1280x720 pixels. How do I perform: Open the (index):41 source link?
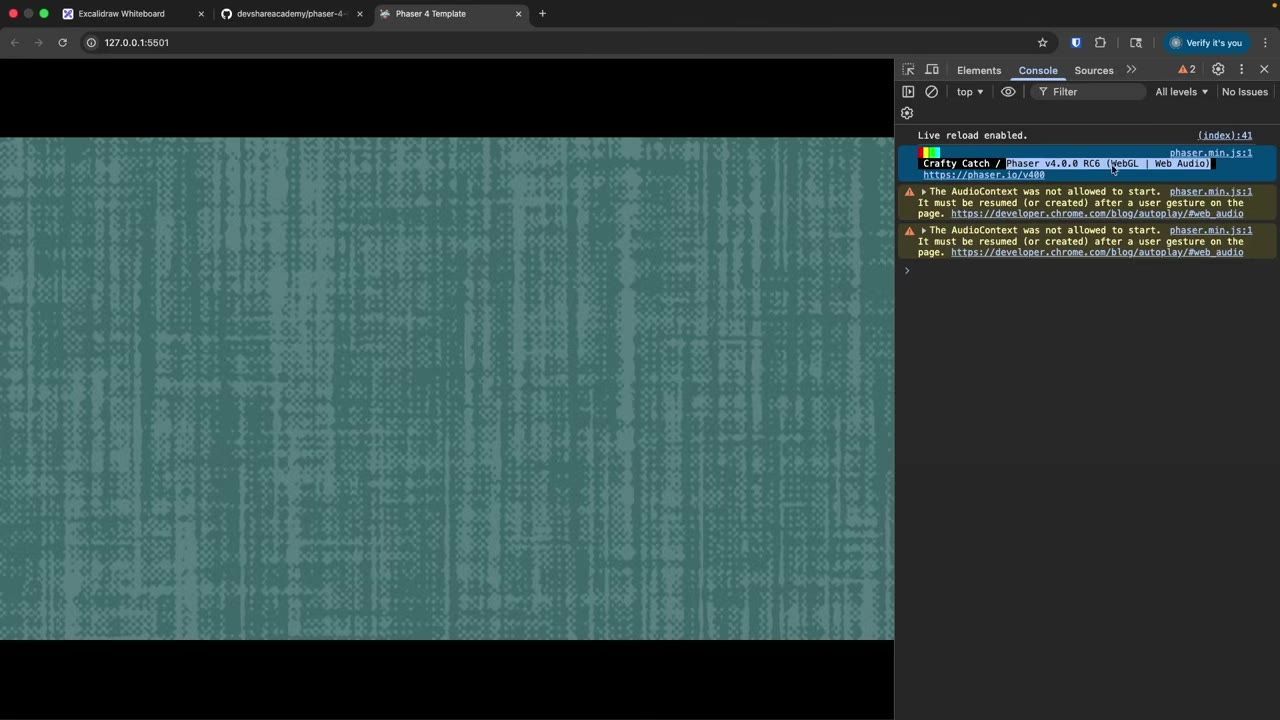point(1225,136)
